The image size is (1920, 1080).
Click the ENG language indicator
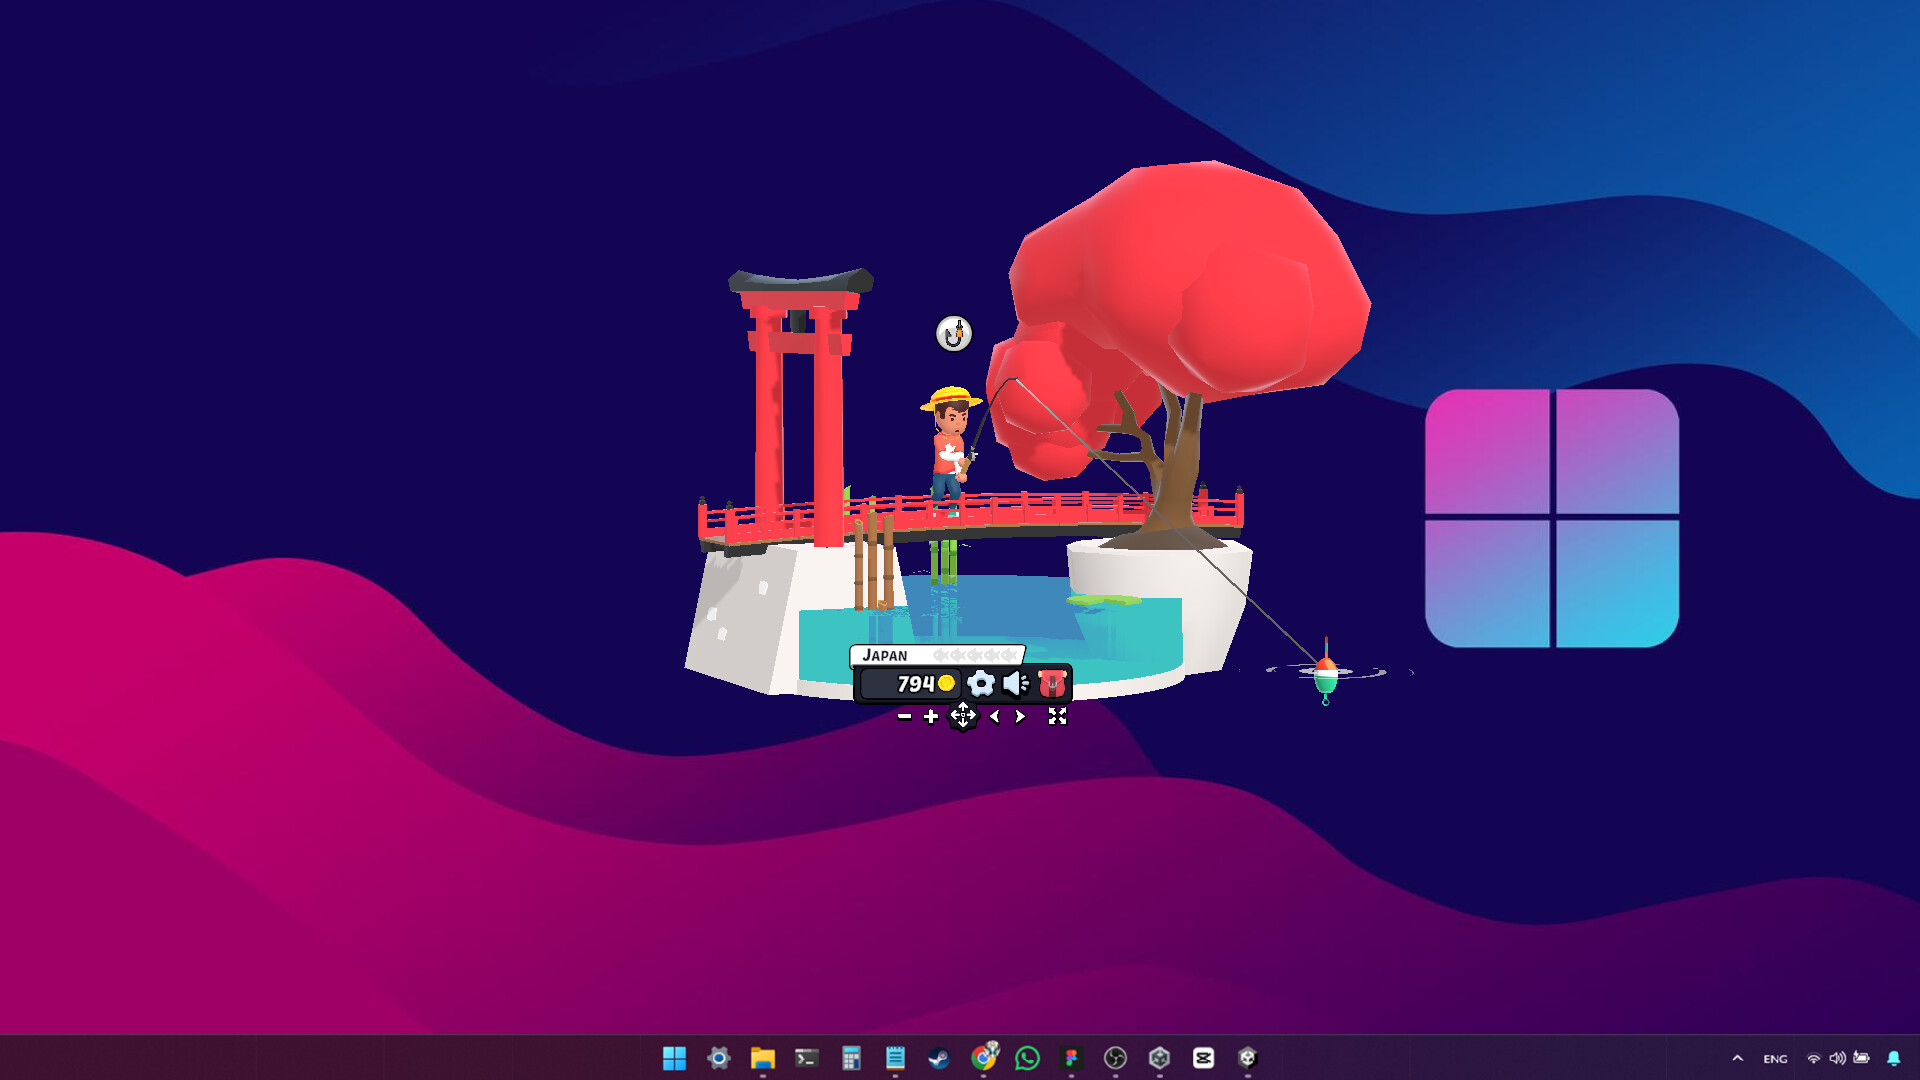tap(1775, 1059)
